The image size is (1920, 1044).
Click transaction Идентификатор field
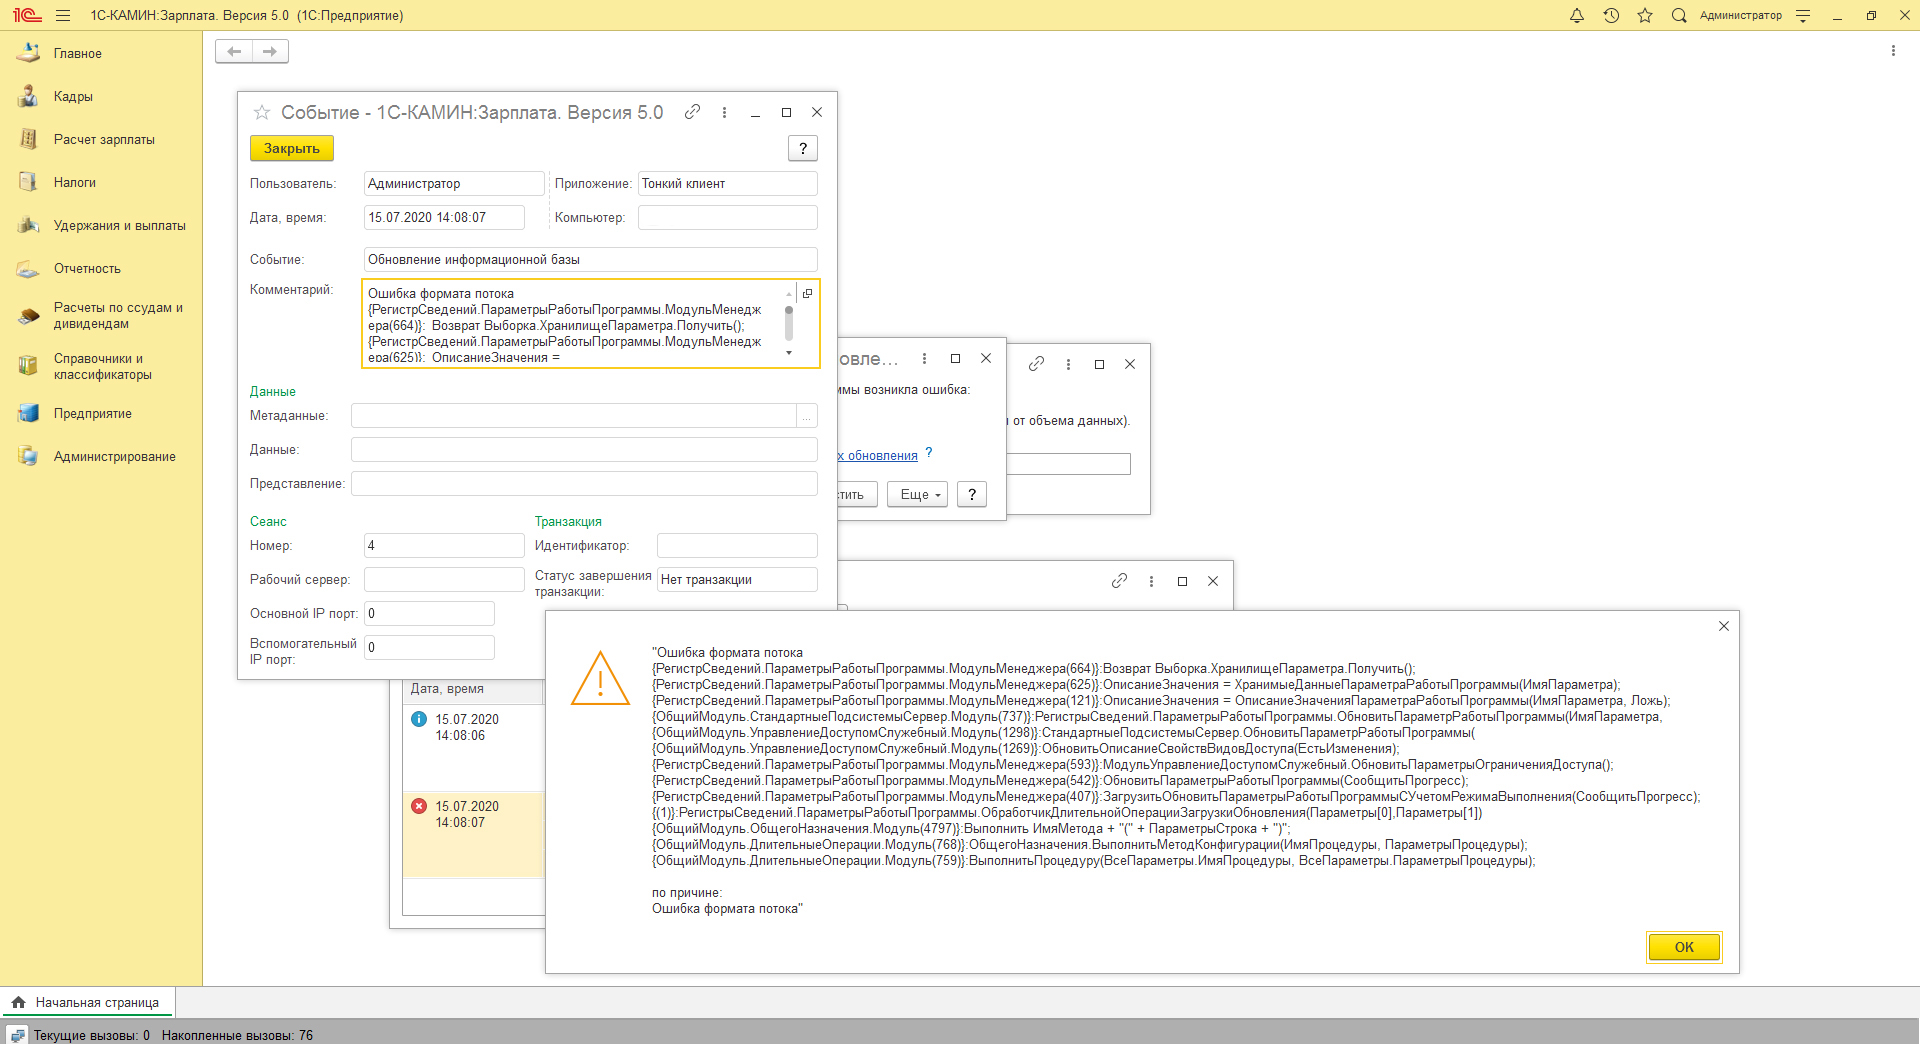pos(737,546)
